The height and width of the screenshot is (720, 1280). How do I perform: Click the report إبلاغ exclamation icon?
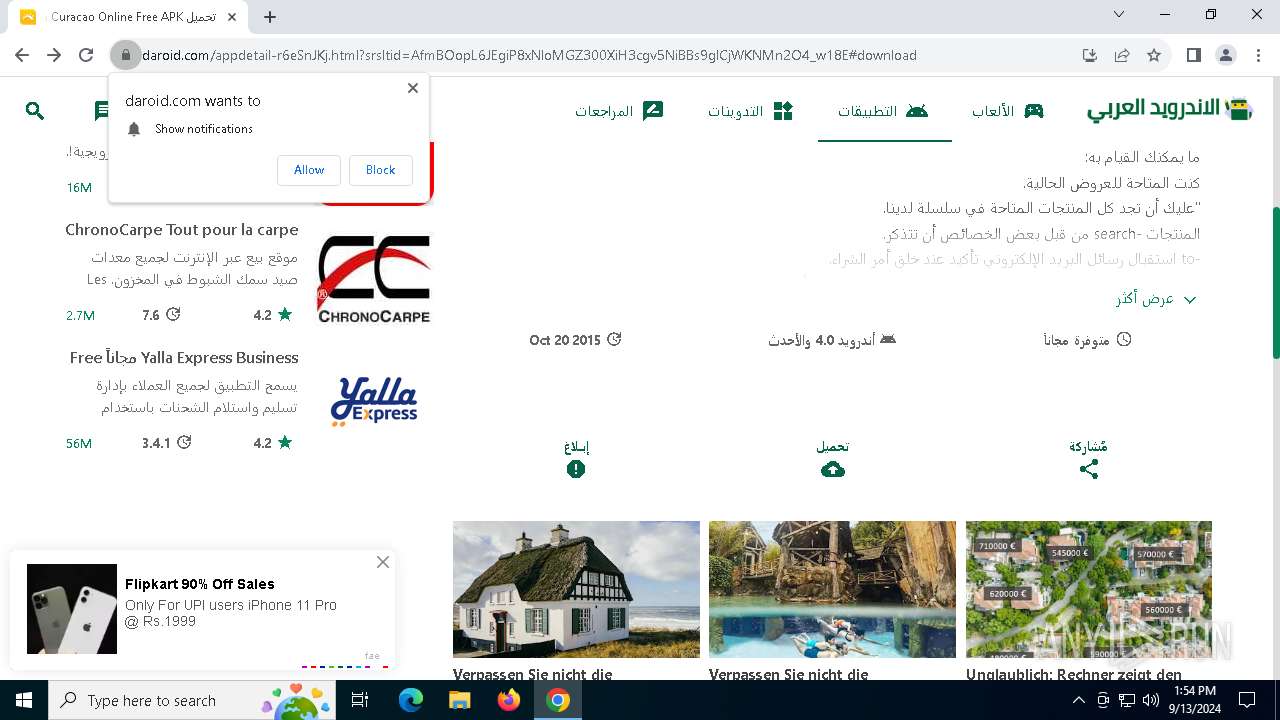click(576, 469)
